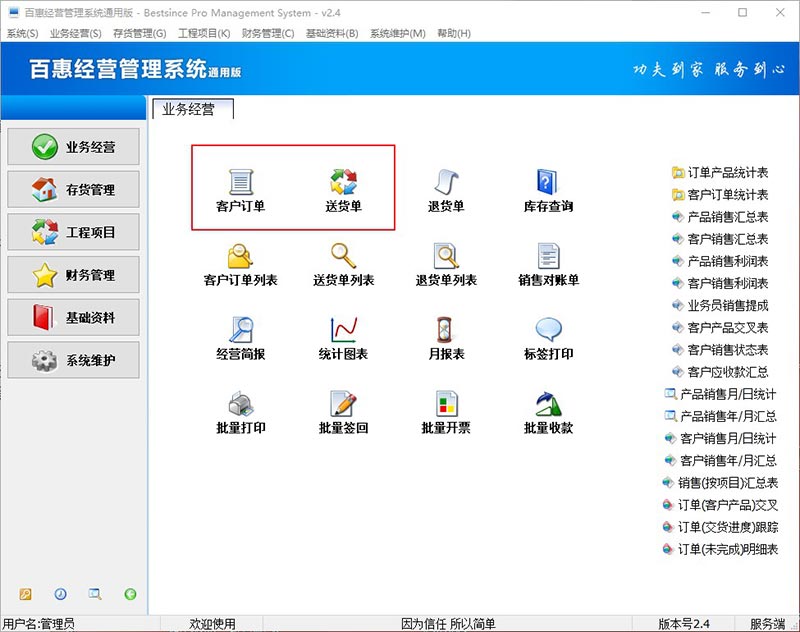Open the 销售对账单 document icon
The height and width of the screenshot is (632, 800).
point(548,256)
